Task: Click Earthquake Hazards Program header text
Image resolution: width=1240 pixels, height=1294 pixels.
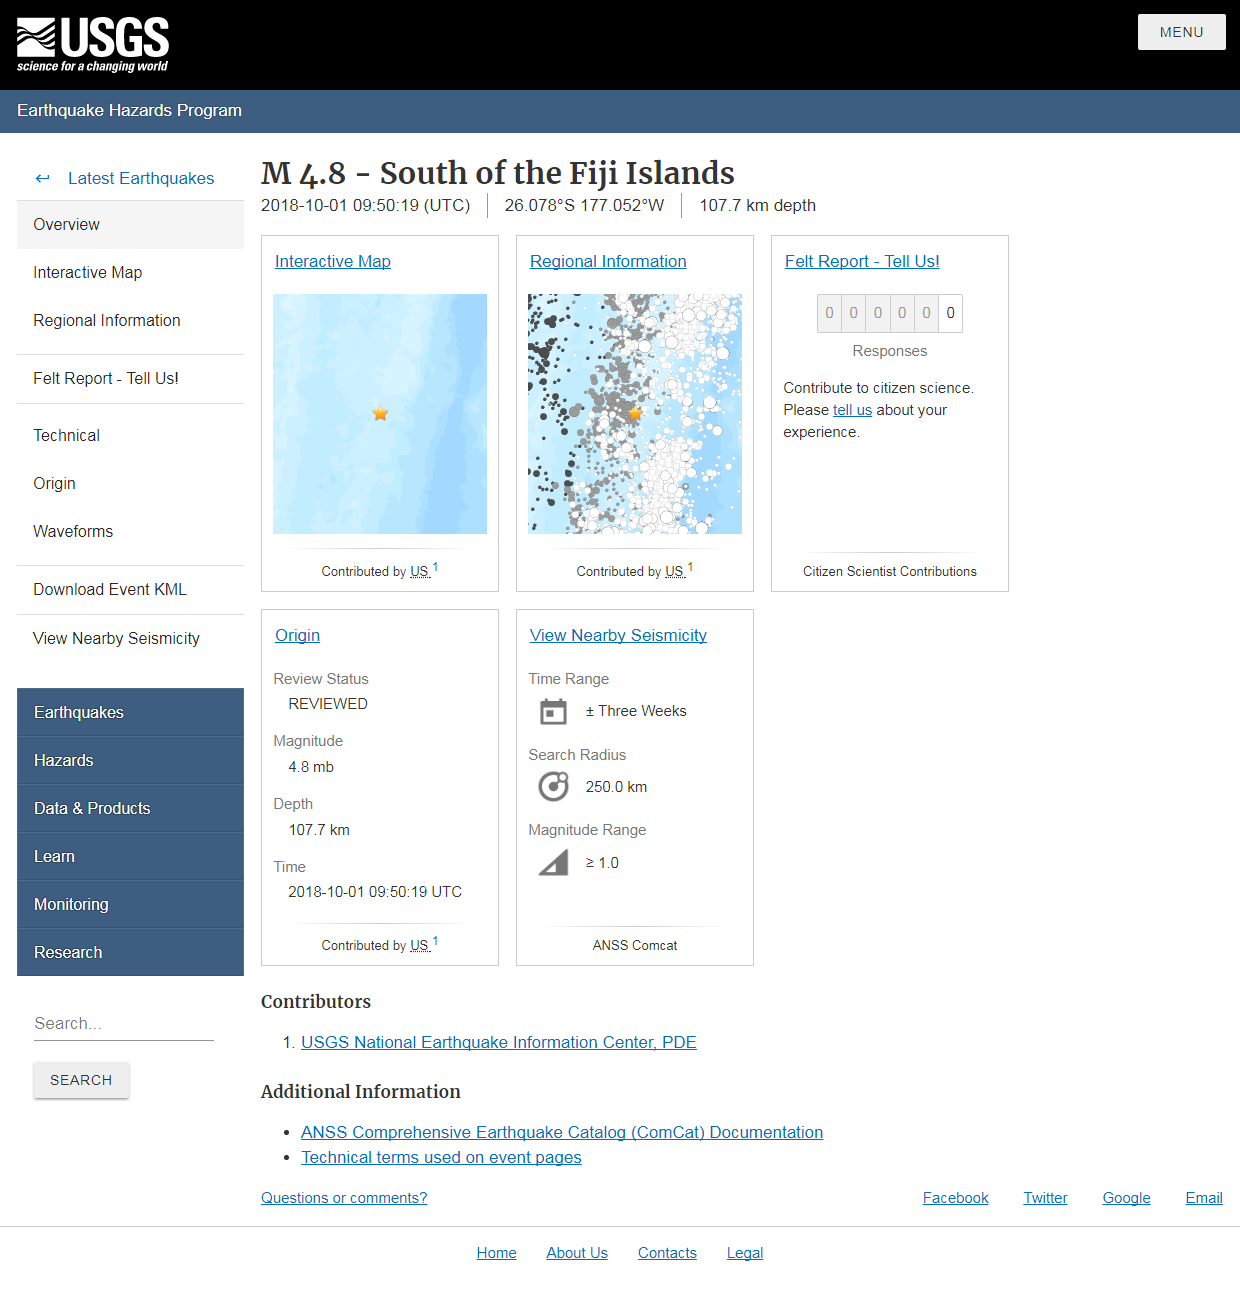Action: click(129, 111)
